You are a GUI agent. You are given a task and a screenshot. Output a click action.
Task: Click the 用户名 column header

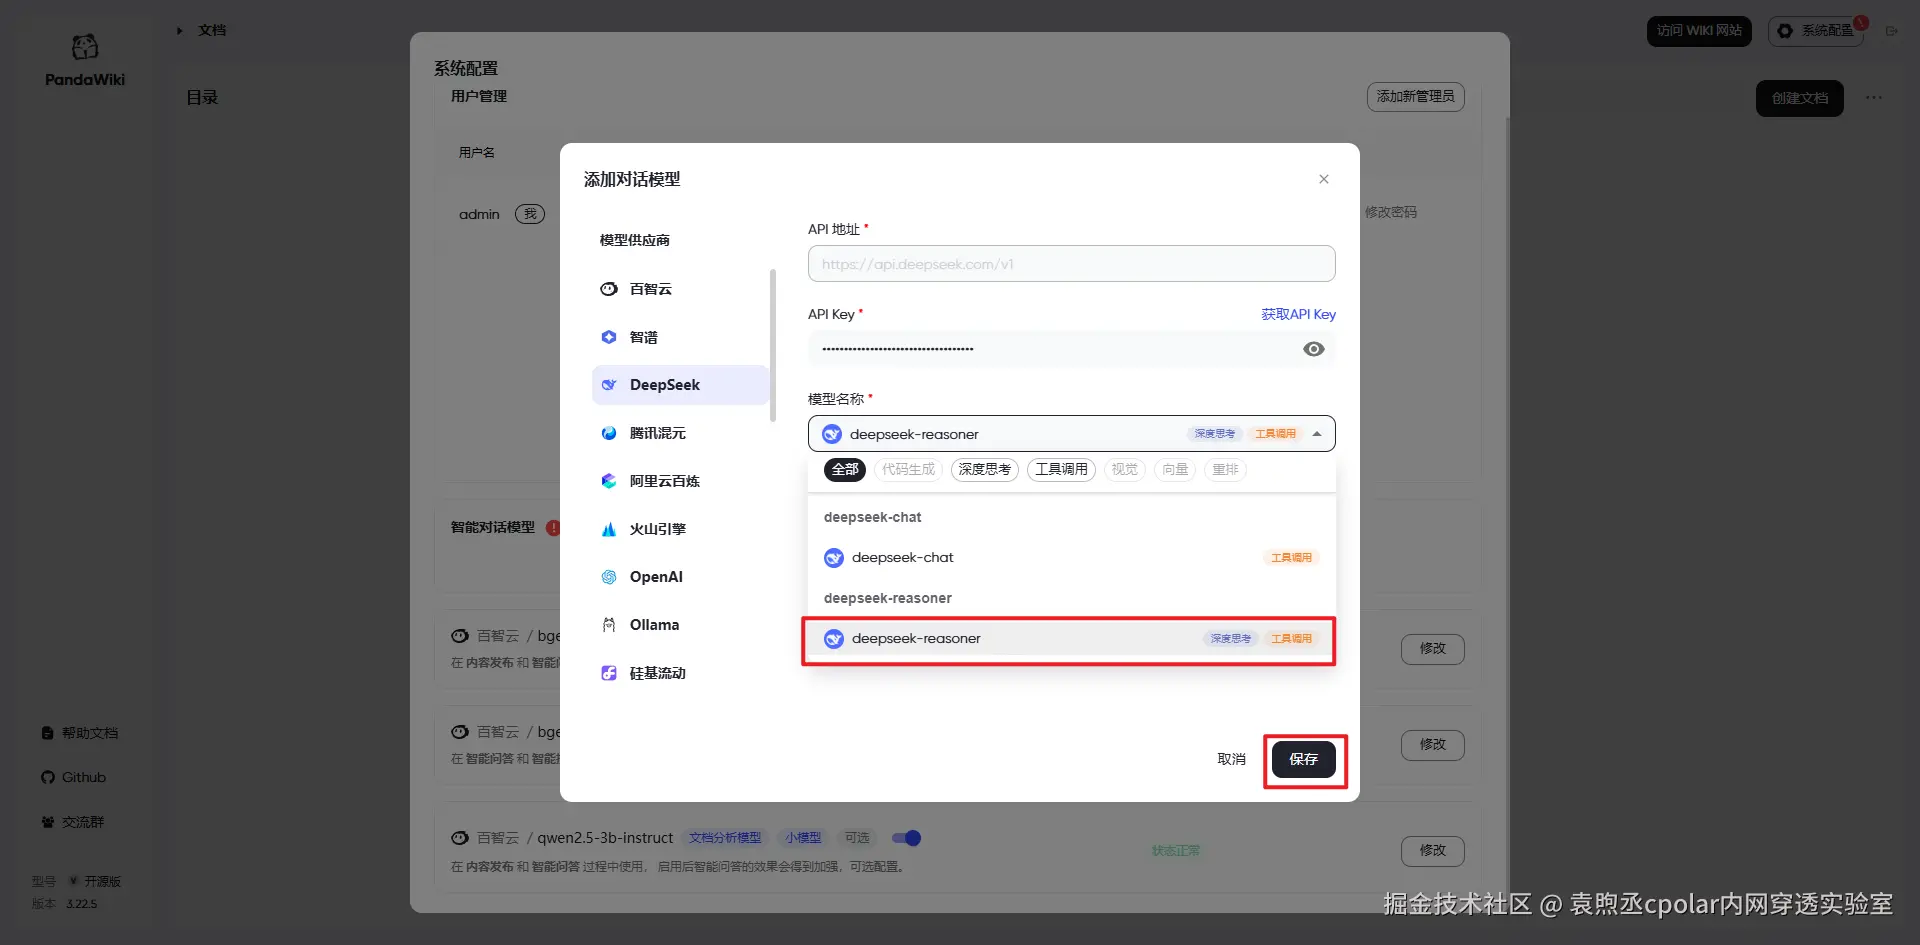(477, 153)
